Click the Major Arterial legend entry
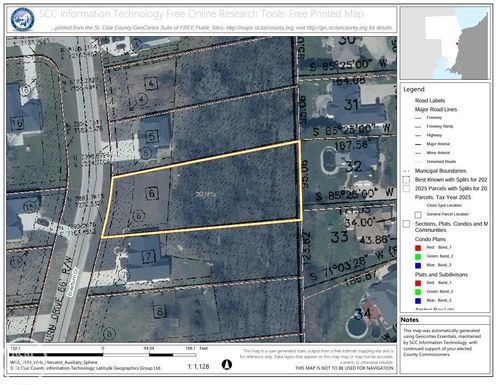The width and height of the screenshot is (500, 385). 438,144
